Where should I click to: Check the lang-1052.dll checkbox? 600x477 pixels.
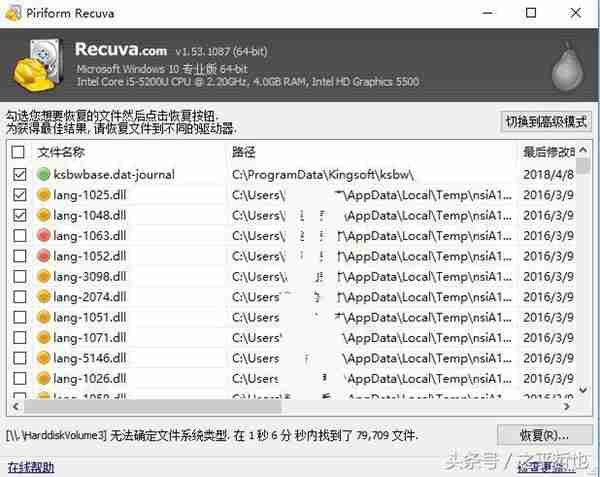[20, 256]
